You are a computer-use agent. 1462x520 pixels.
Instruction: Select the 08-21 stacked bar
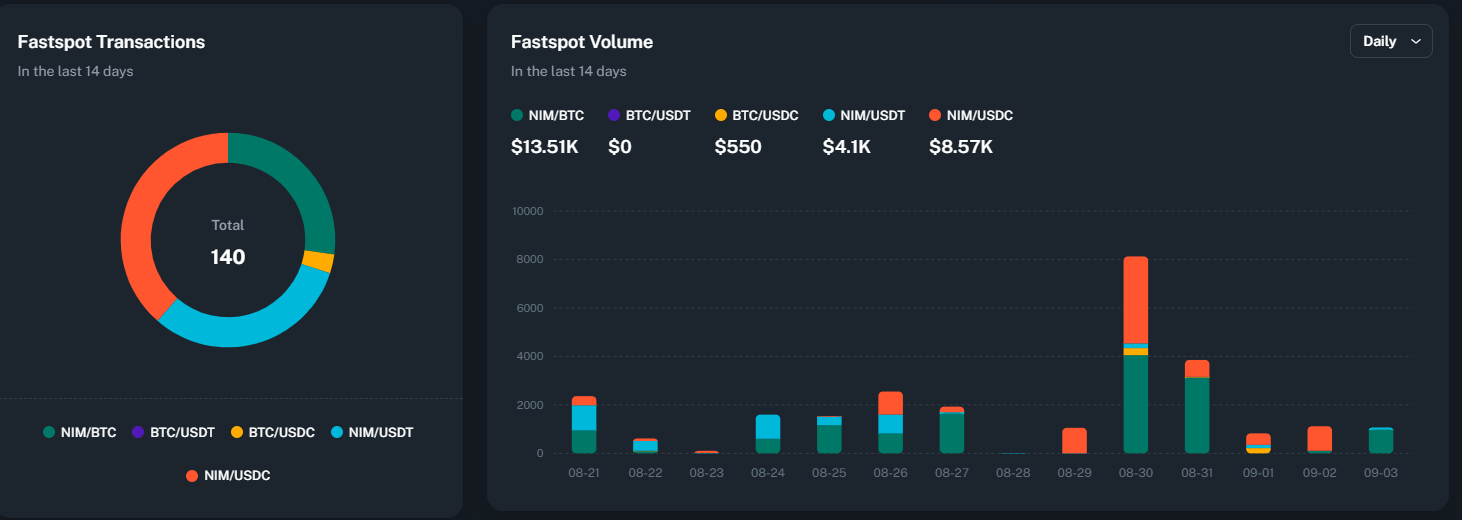(584, 425)
